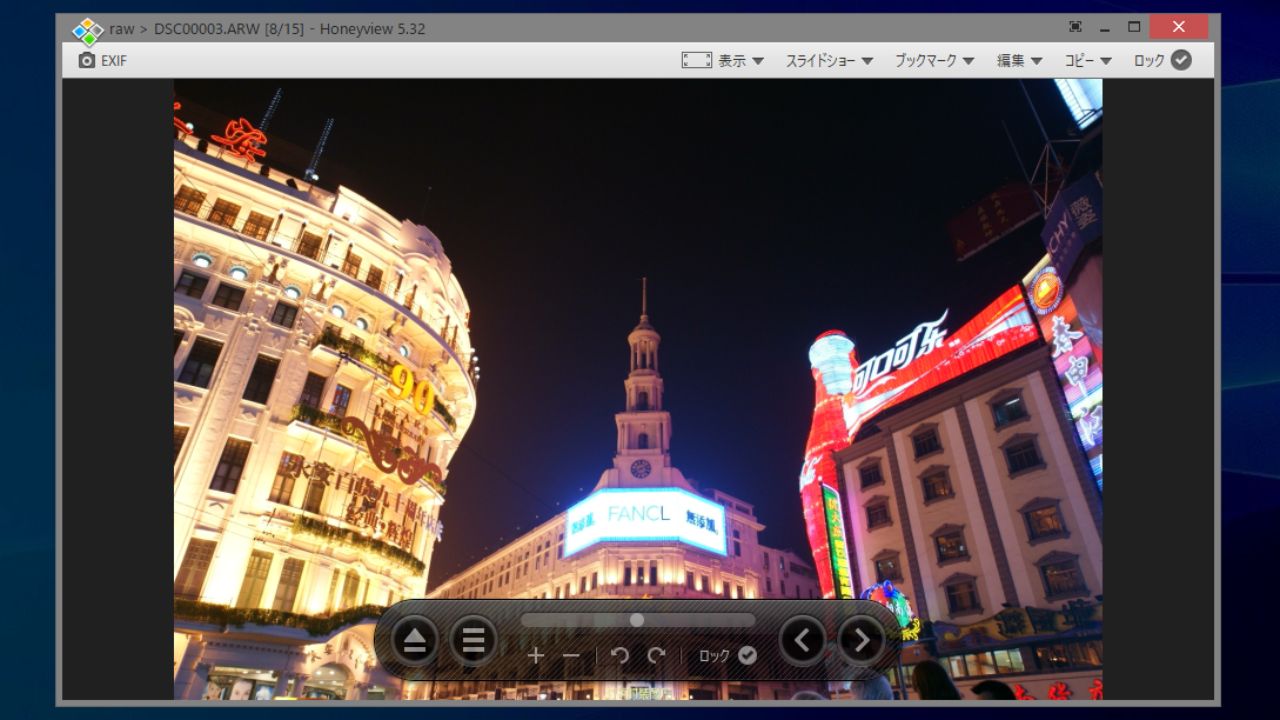Screen dimensions: 1280x720
Task: Expand the スライドショー dropdown
Action: pyautogui.click(x=829, y=61)
